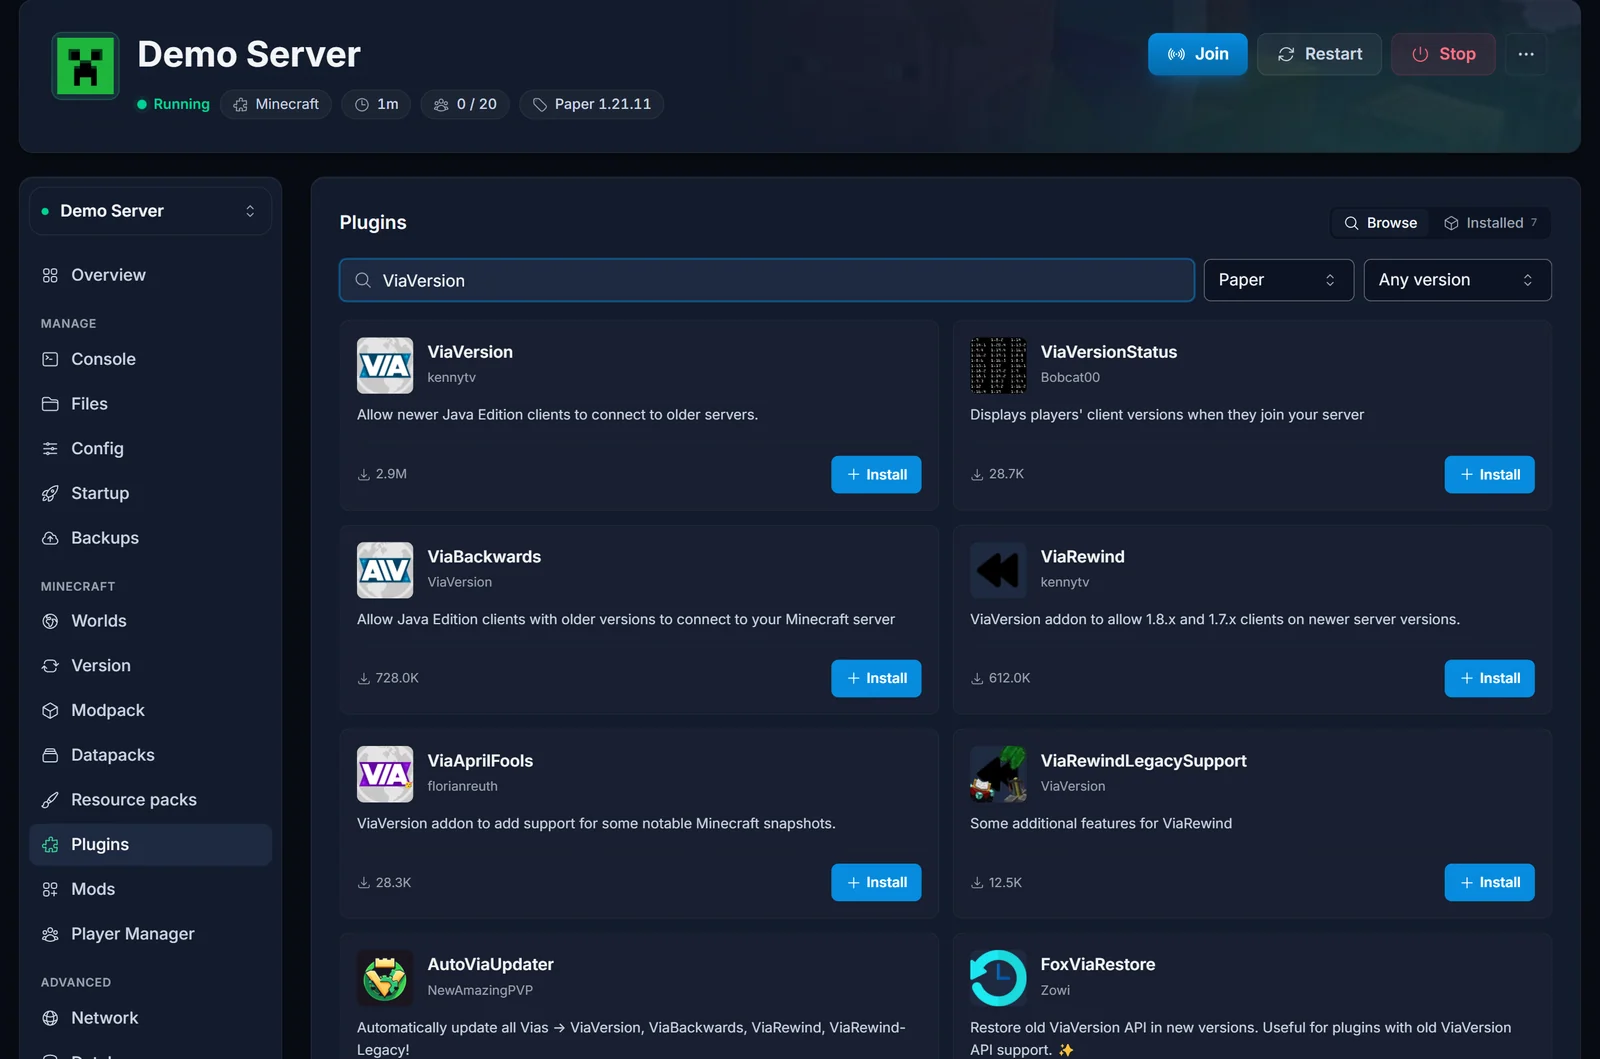The width and height of the screenshot is (1600, 1059).
Task: Click the Console terminal icon
Action: (x=50, y=359)
